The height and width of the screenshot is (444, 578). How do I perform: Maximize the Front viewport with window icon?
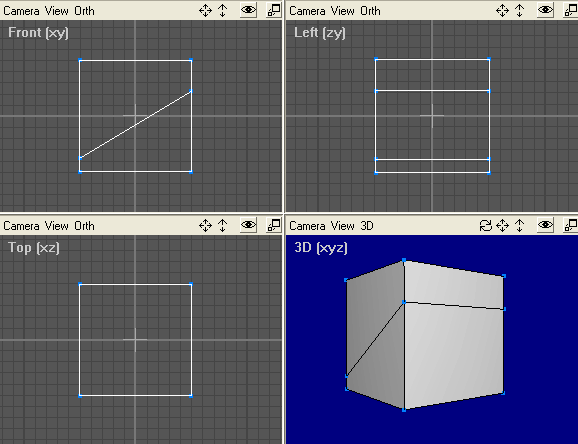(x=274, y=10)
